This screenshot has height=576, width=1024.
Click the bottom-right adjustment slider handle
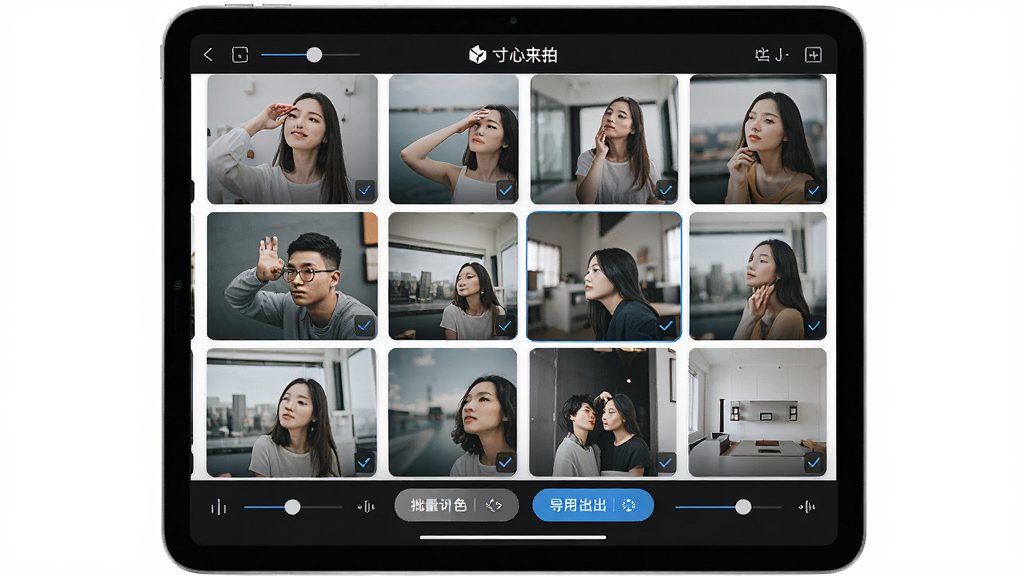743,507
